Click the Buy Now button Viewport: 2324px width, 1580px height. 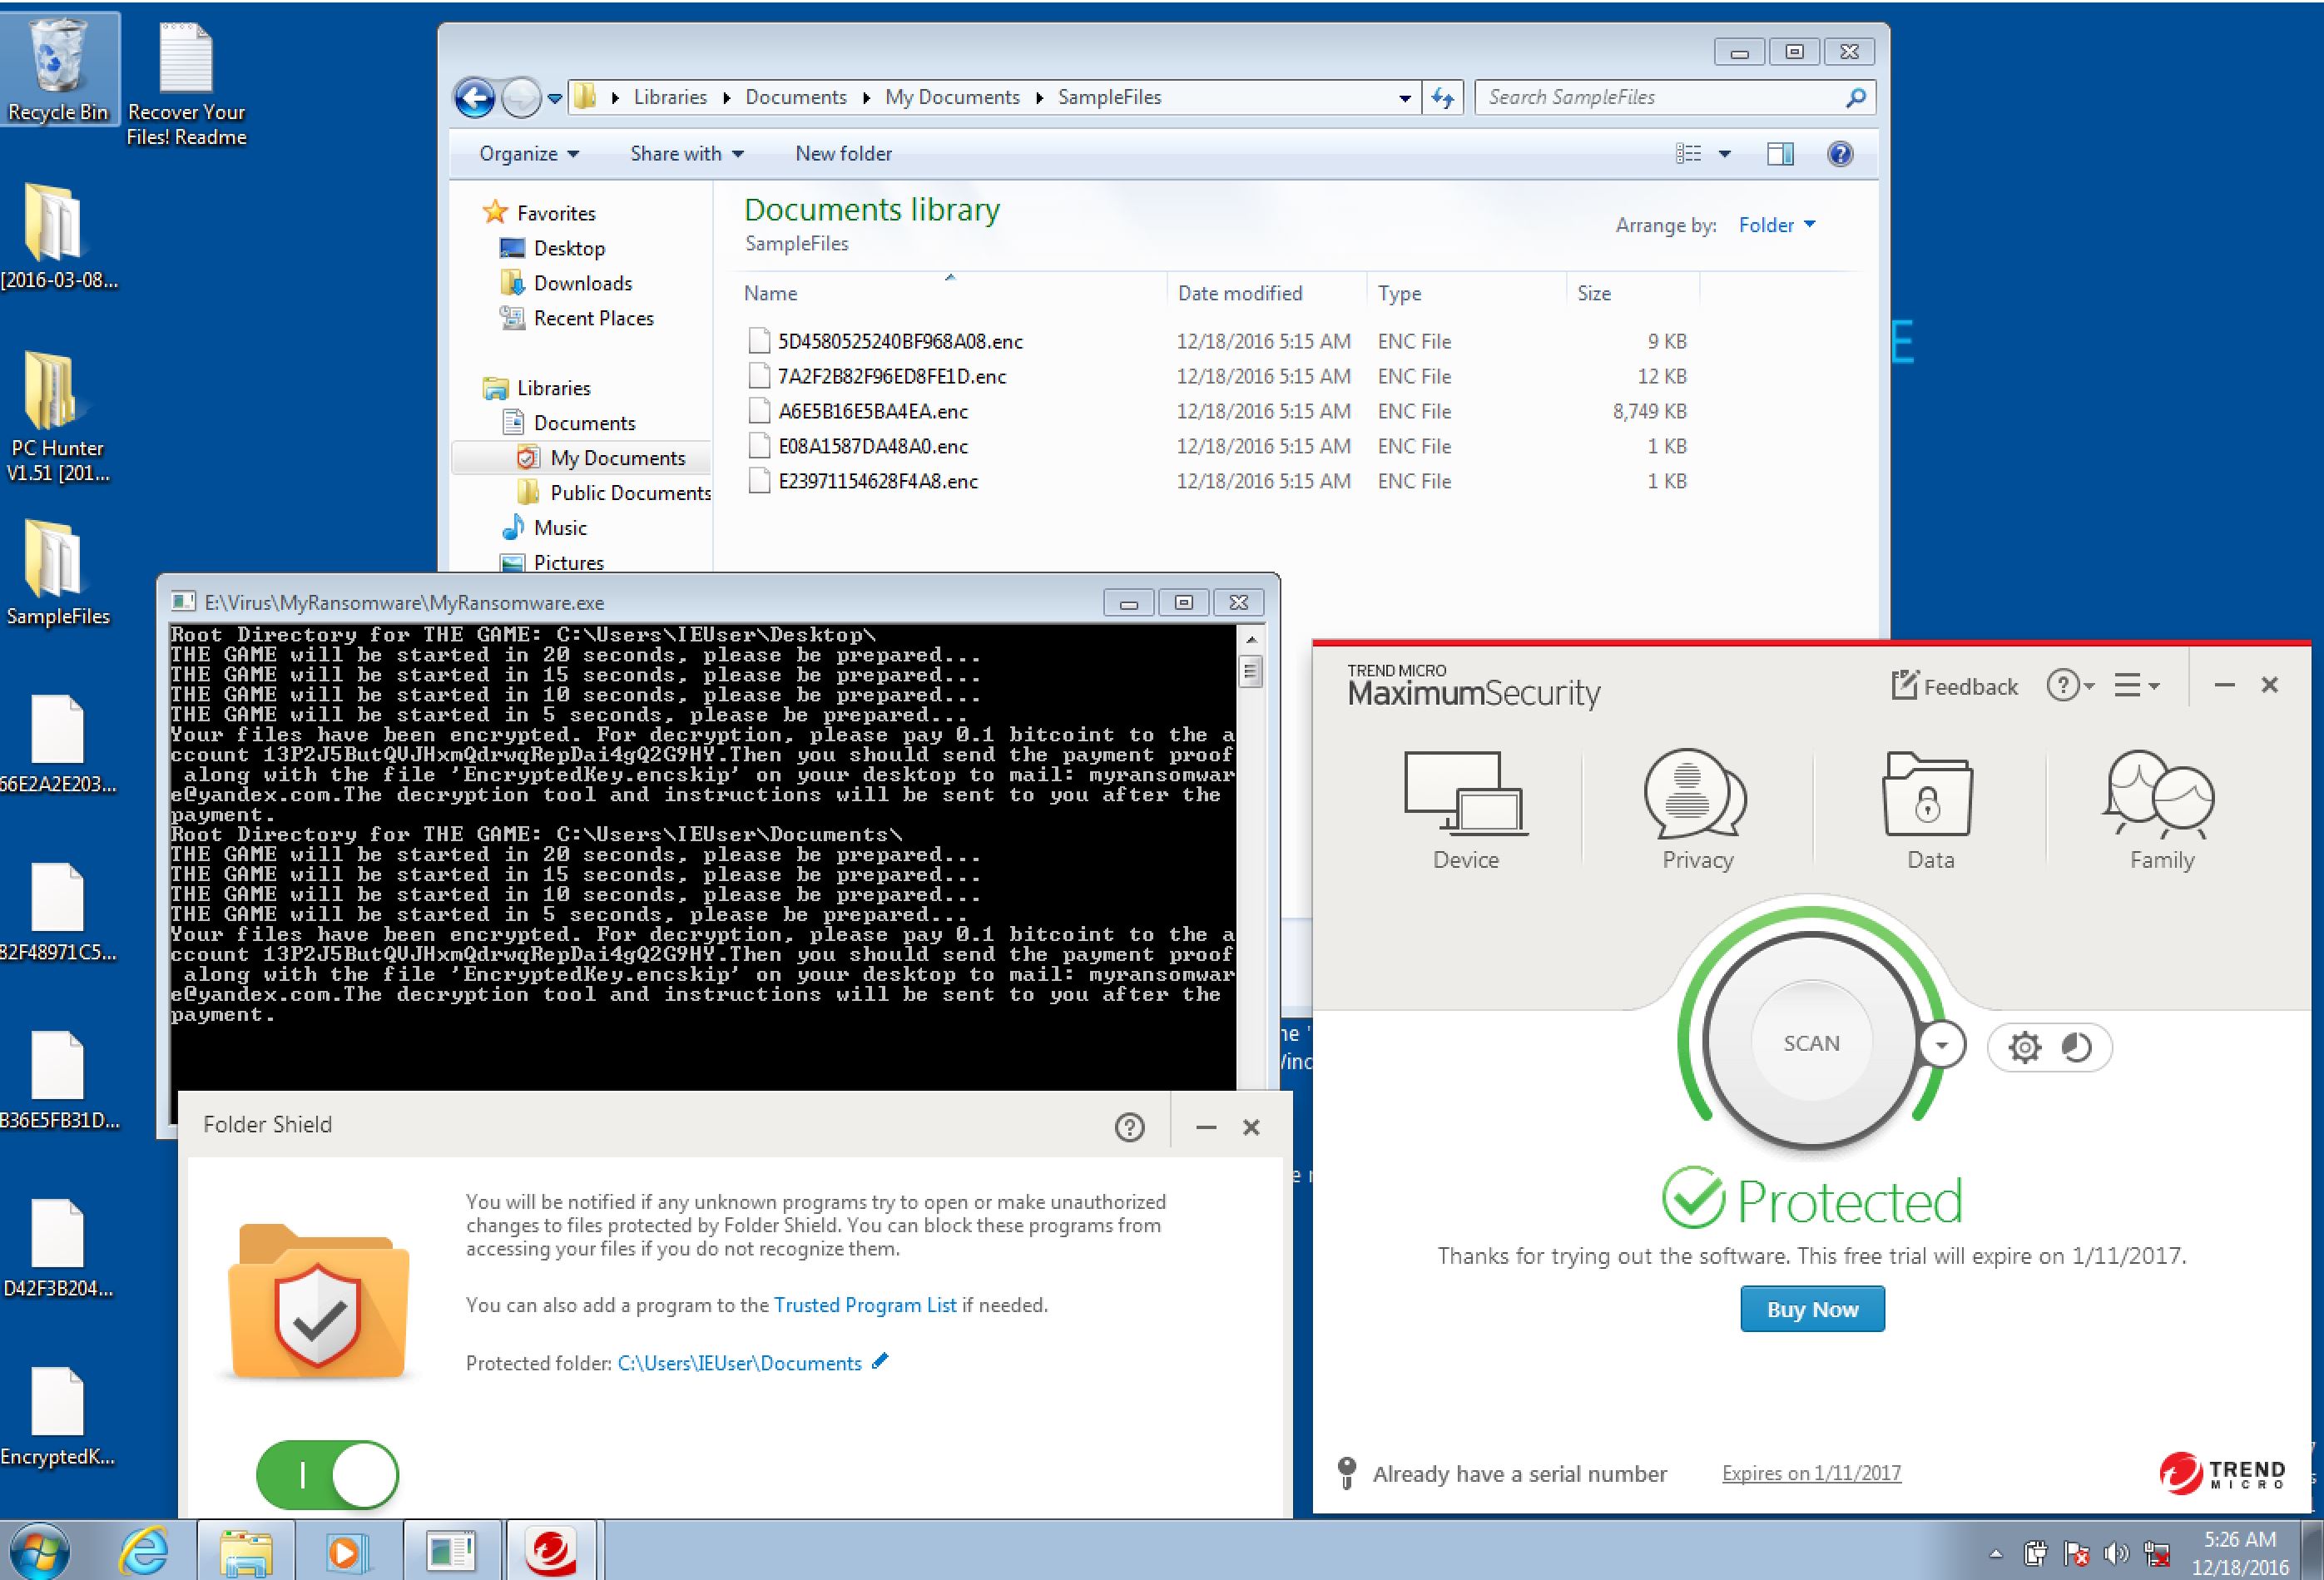(1812, 1309)
